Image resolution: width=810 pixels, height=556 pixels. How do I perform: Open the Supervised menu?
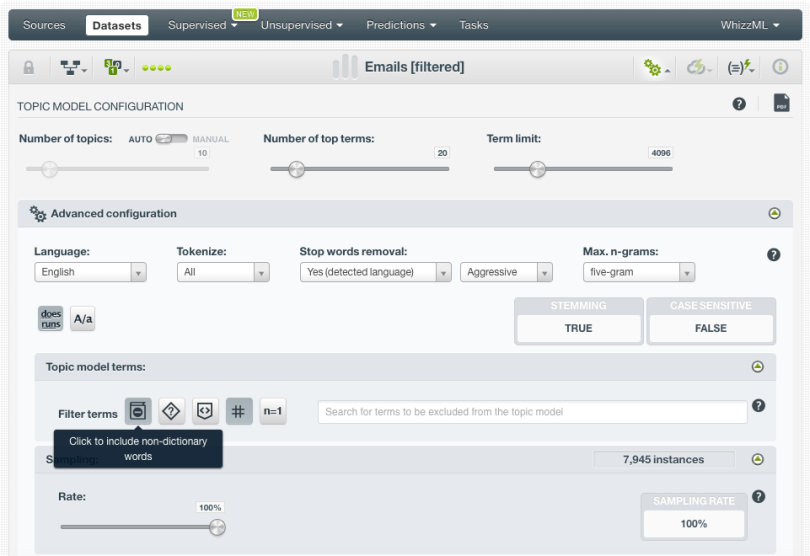[x=201, y=25]
